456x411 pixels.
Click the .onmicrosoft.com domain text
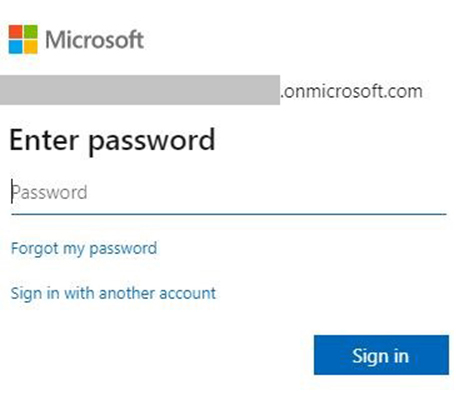point(351,91)
